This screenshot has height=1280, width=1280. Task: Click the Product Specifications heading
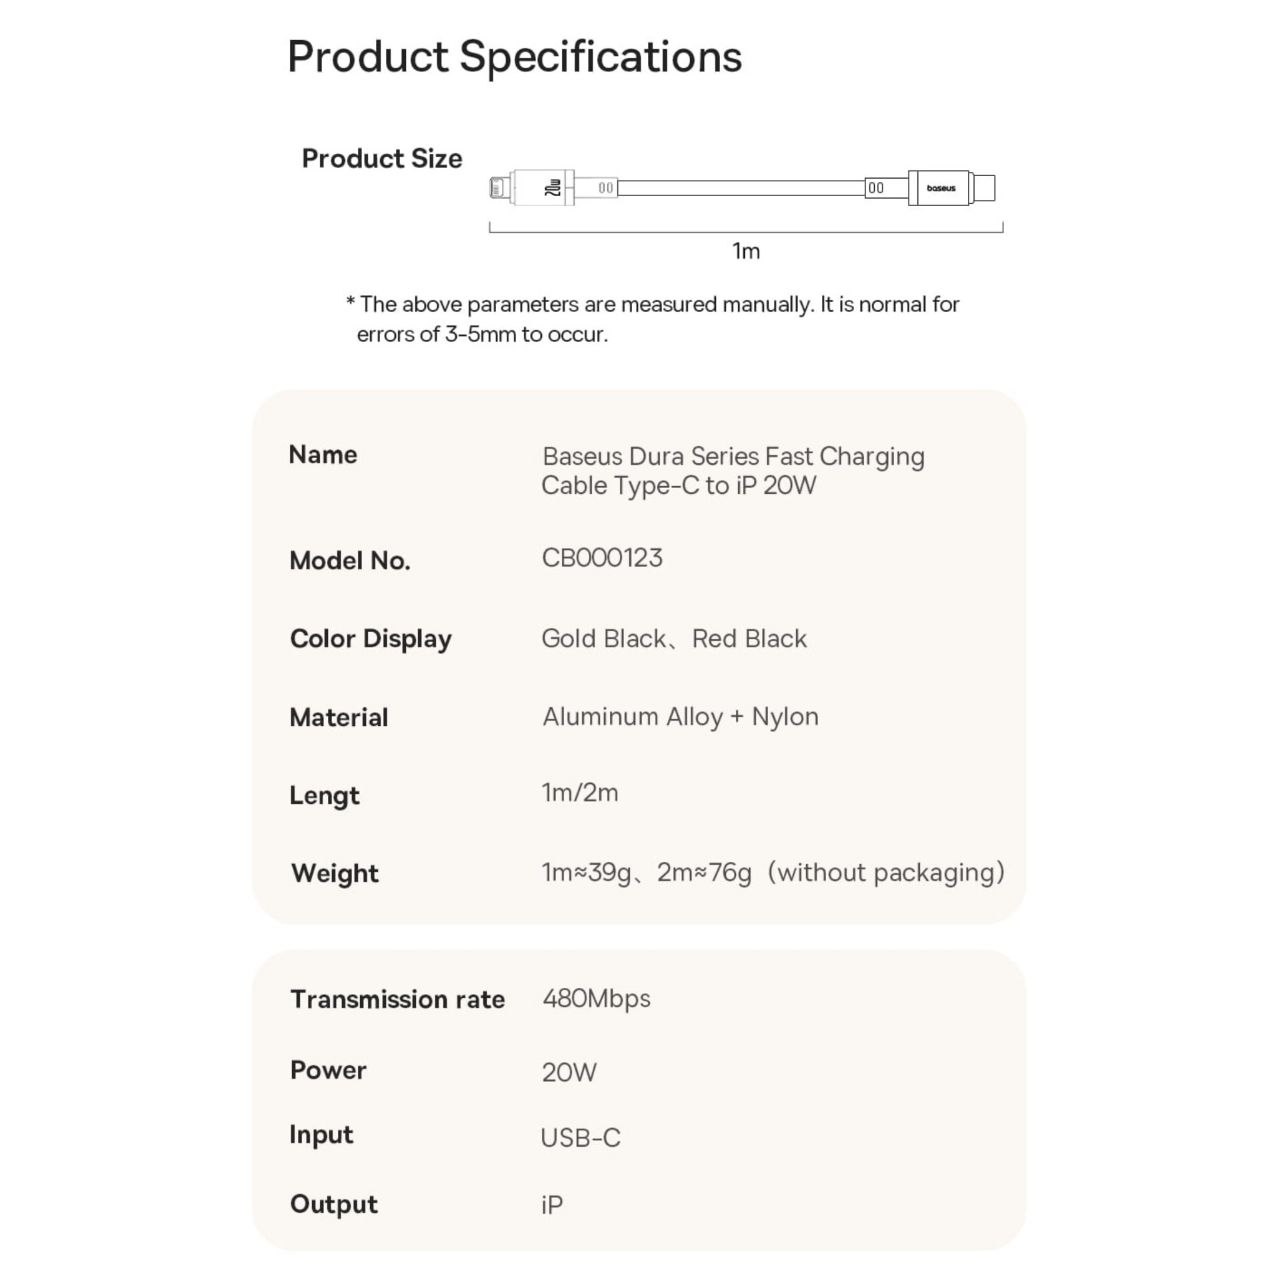click(515, 58)
